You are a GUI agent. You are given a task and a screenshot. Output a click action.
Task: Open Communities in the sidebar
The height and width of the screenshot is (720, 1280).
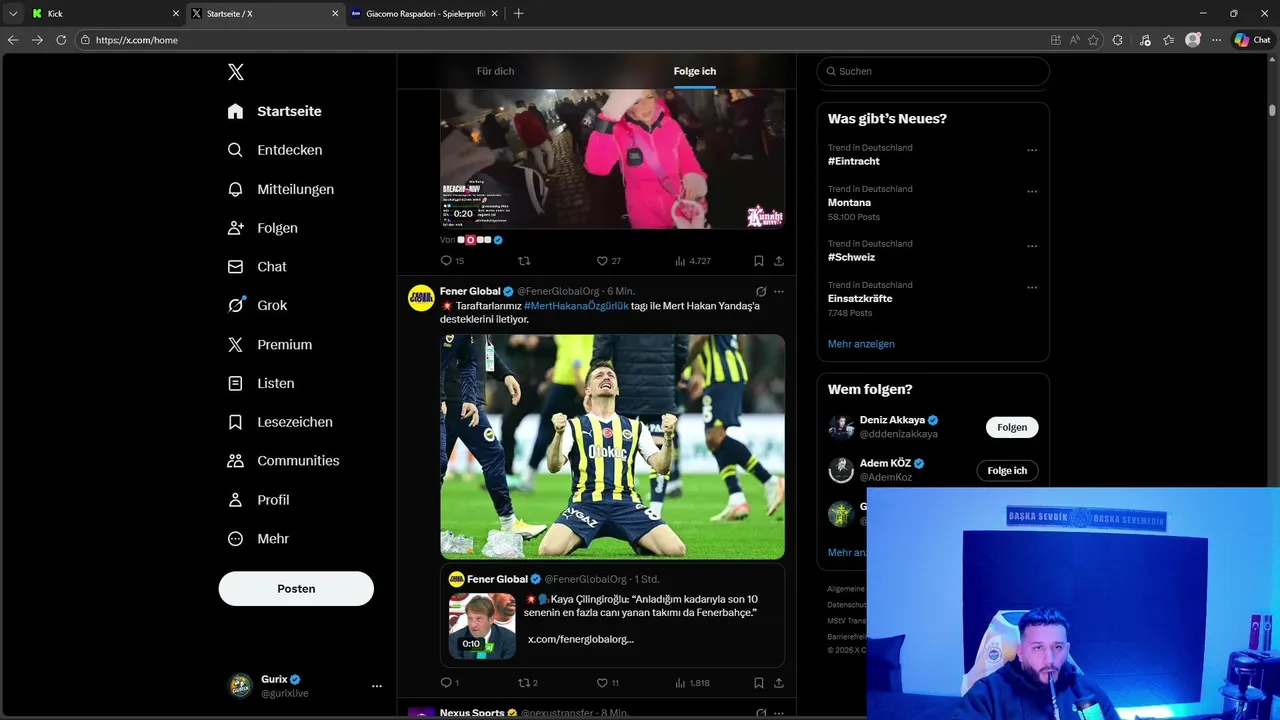pos(284,461)
